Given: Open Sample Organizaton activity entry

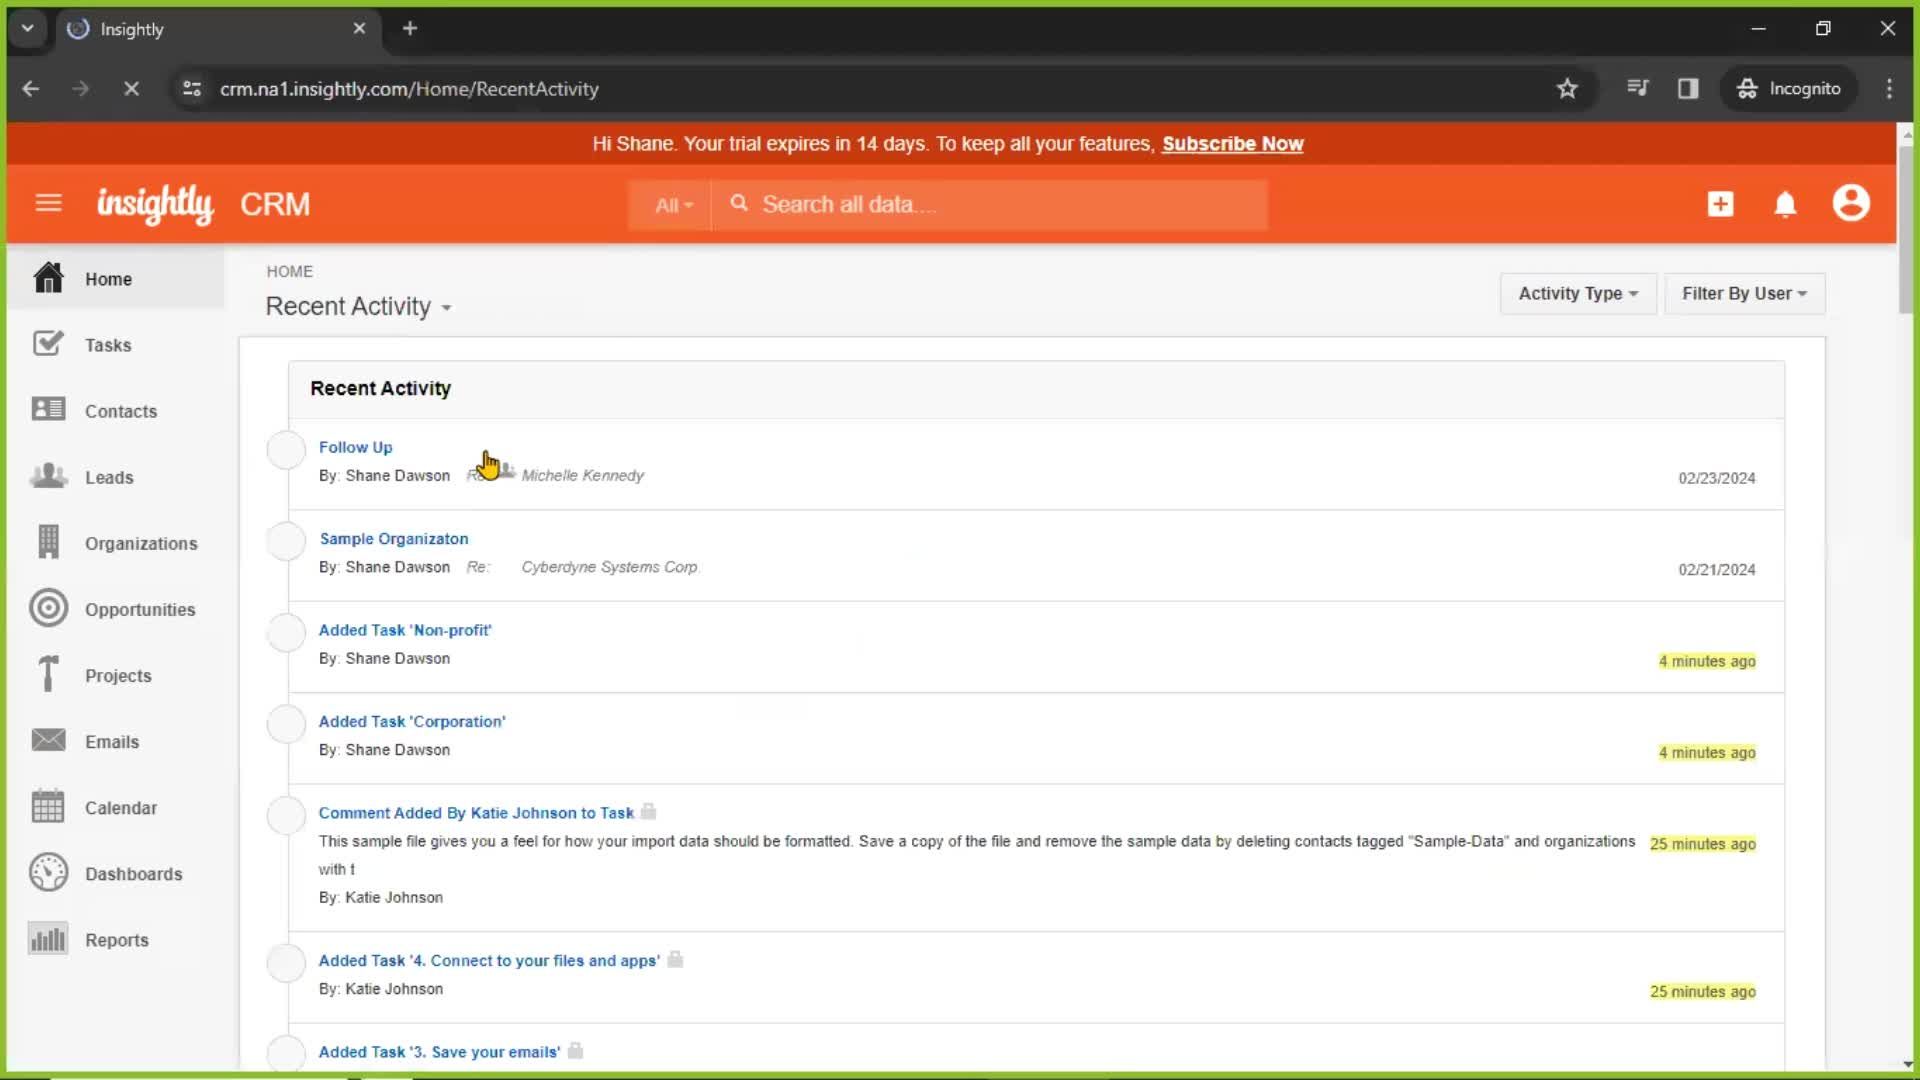Looking at the screenshot, I should tap(393, 538).
